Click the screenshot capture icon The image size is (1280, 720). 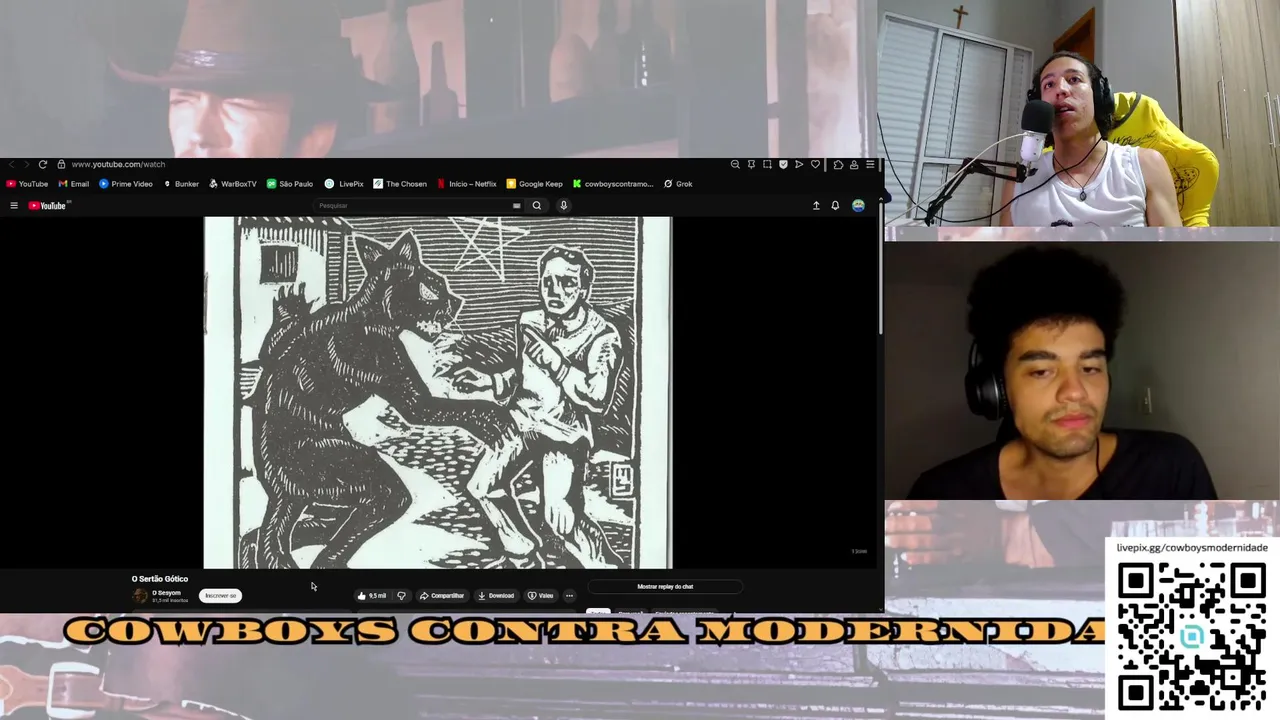coord(767,164)
